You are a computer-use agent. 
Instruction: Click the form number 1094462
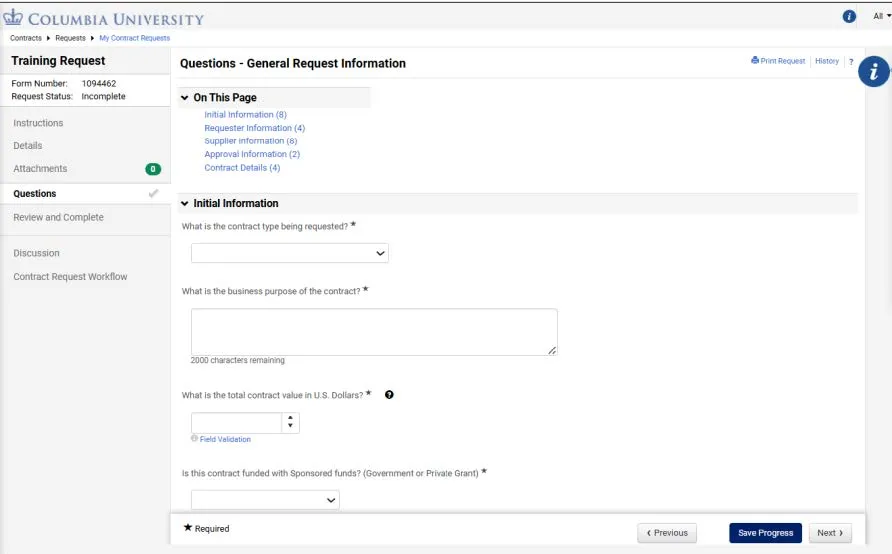tap(98, 83)
